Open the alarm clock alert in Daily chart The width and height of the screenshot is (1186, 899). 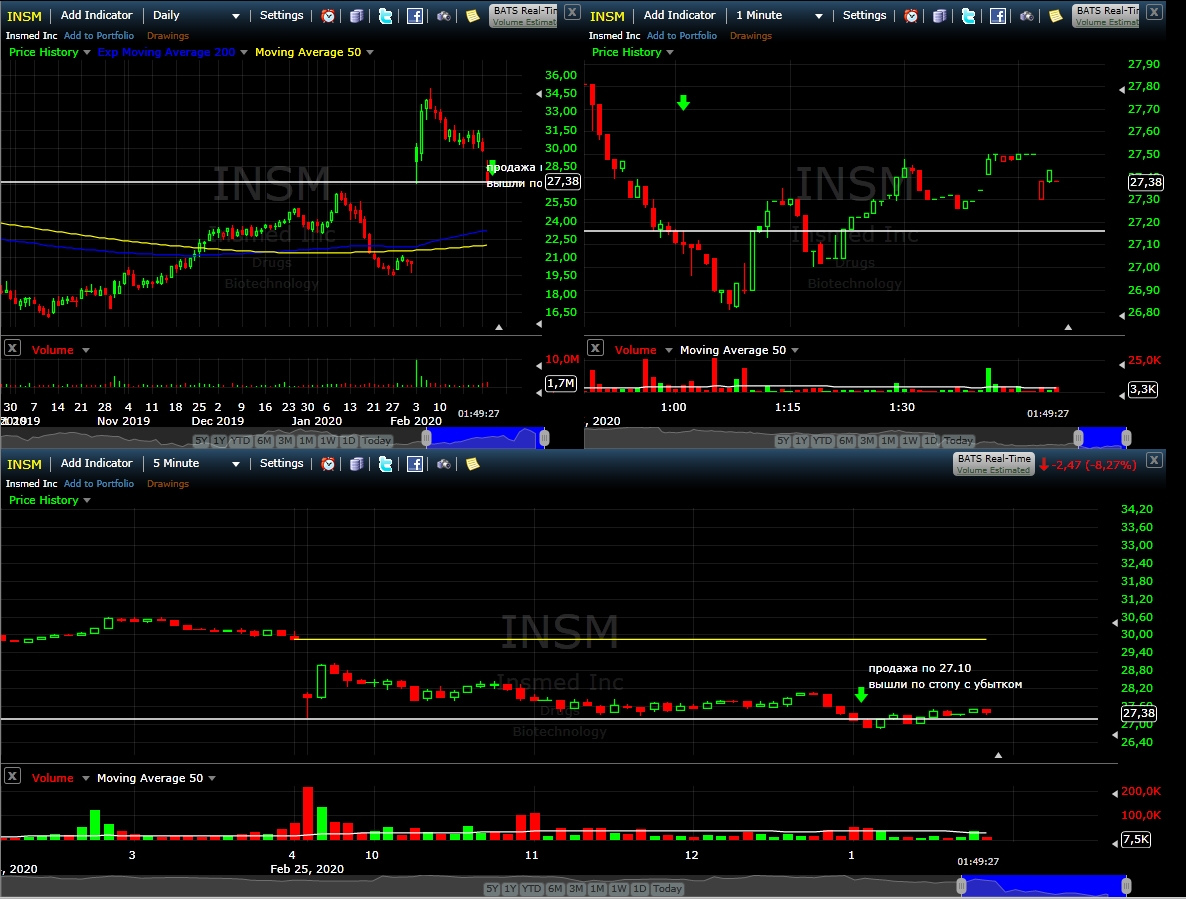click(x=328, y=16)
